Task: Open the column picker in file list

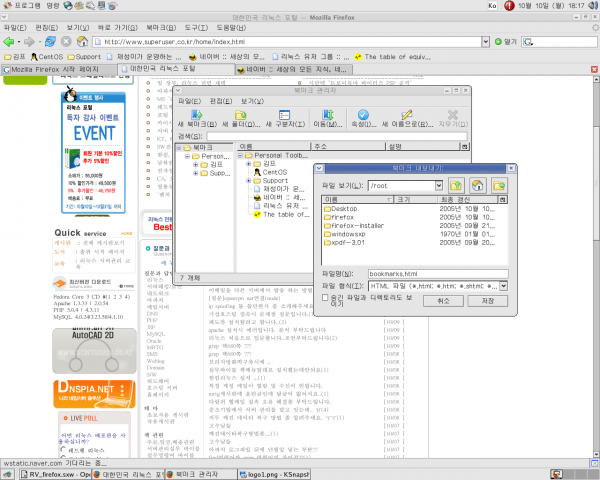Action: (503, 199)
